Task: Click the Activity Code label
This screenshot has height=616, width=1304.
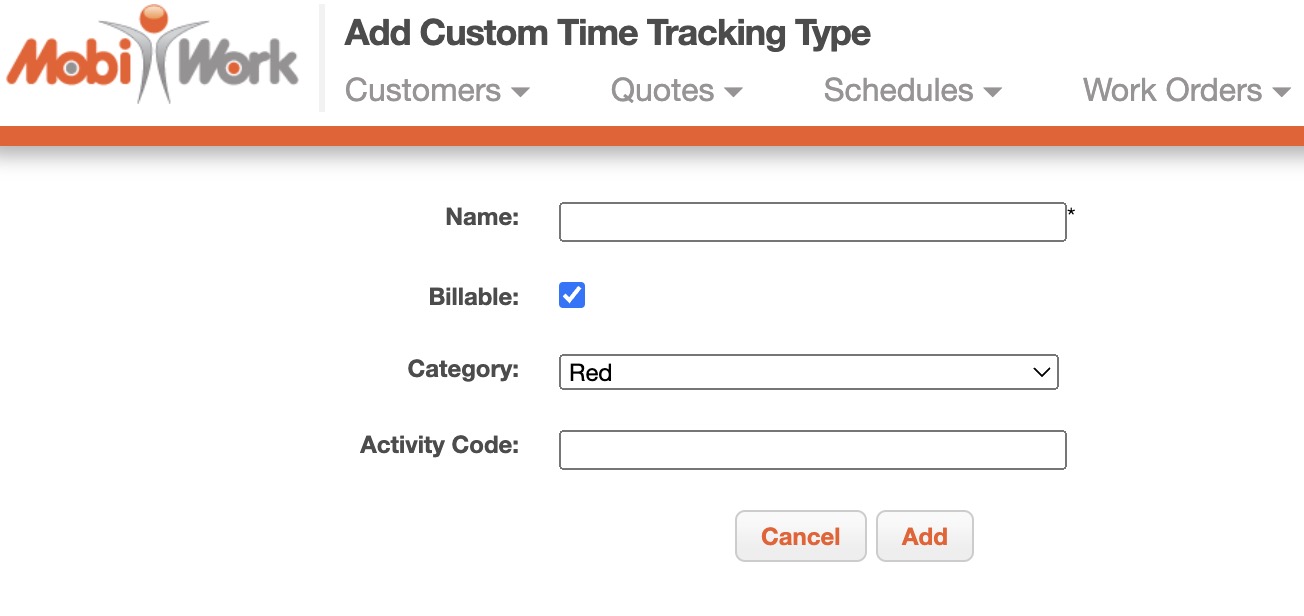Action: [439, 445]
